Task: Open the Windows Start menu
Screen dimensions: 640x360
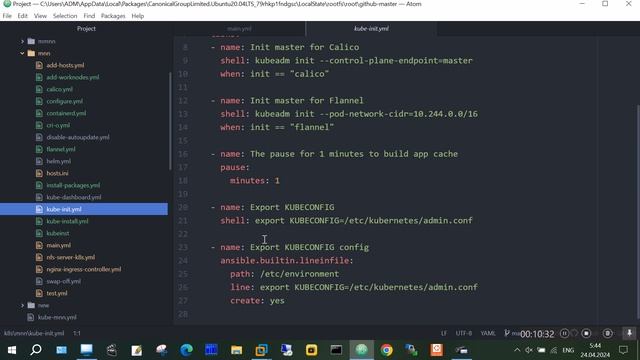Action: pos(11,350)
